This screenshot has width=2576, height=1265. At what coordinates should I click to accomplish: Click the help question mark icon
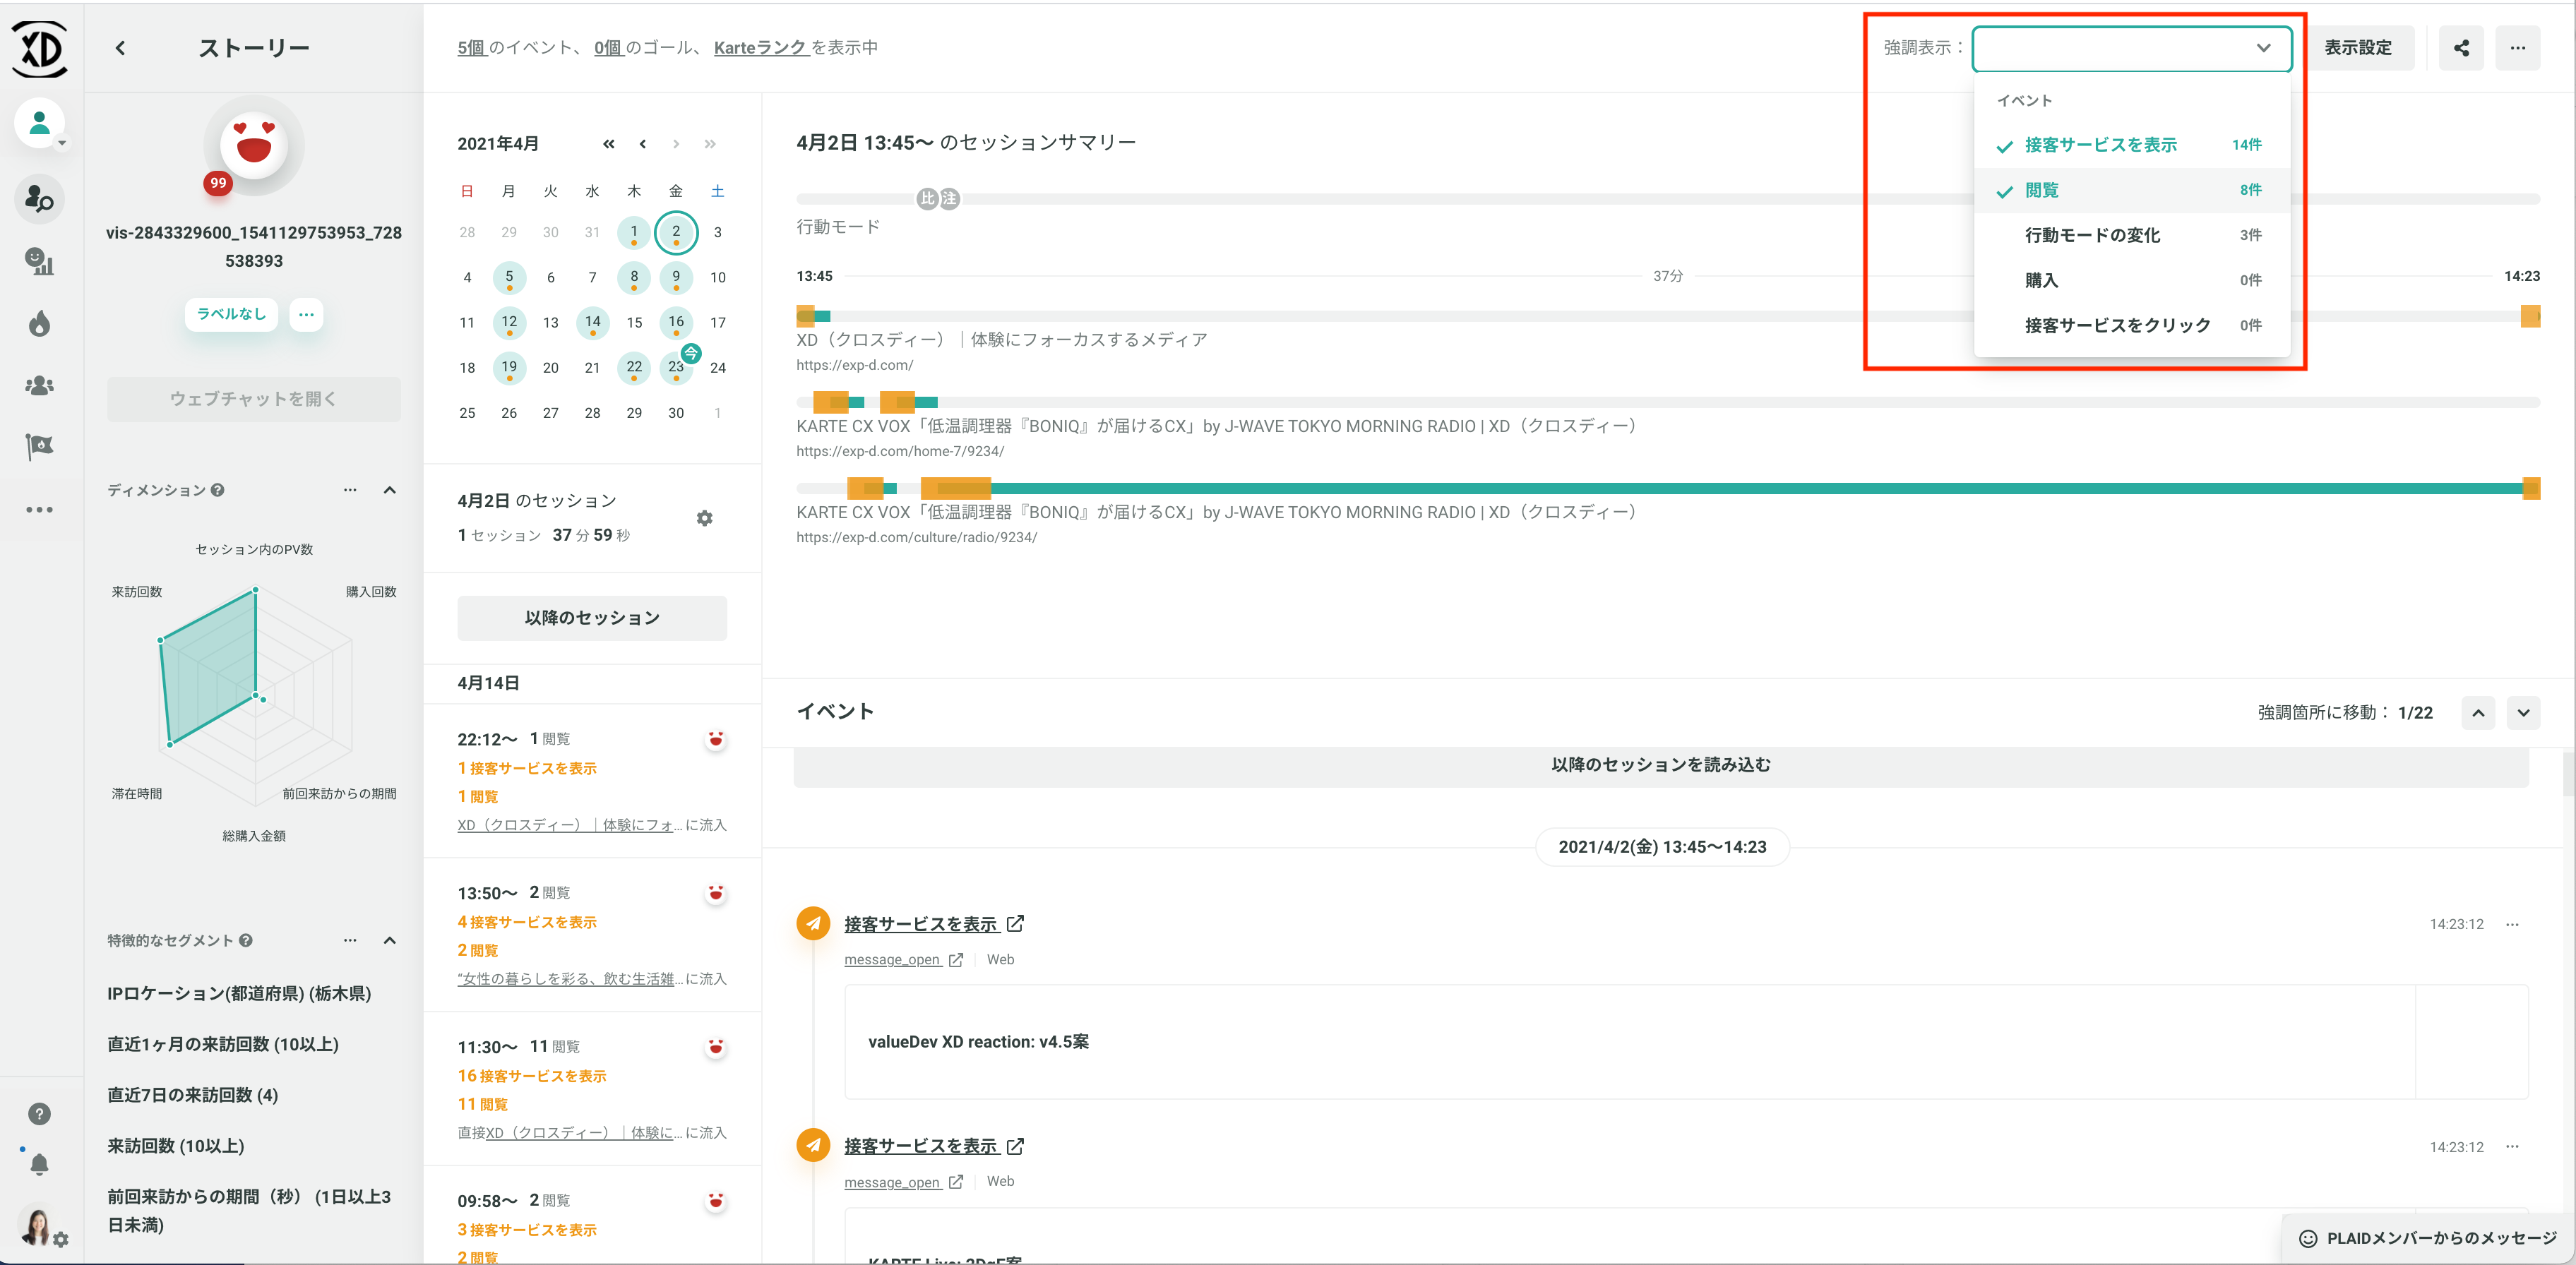(39, 1113)
